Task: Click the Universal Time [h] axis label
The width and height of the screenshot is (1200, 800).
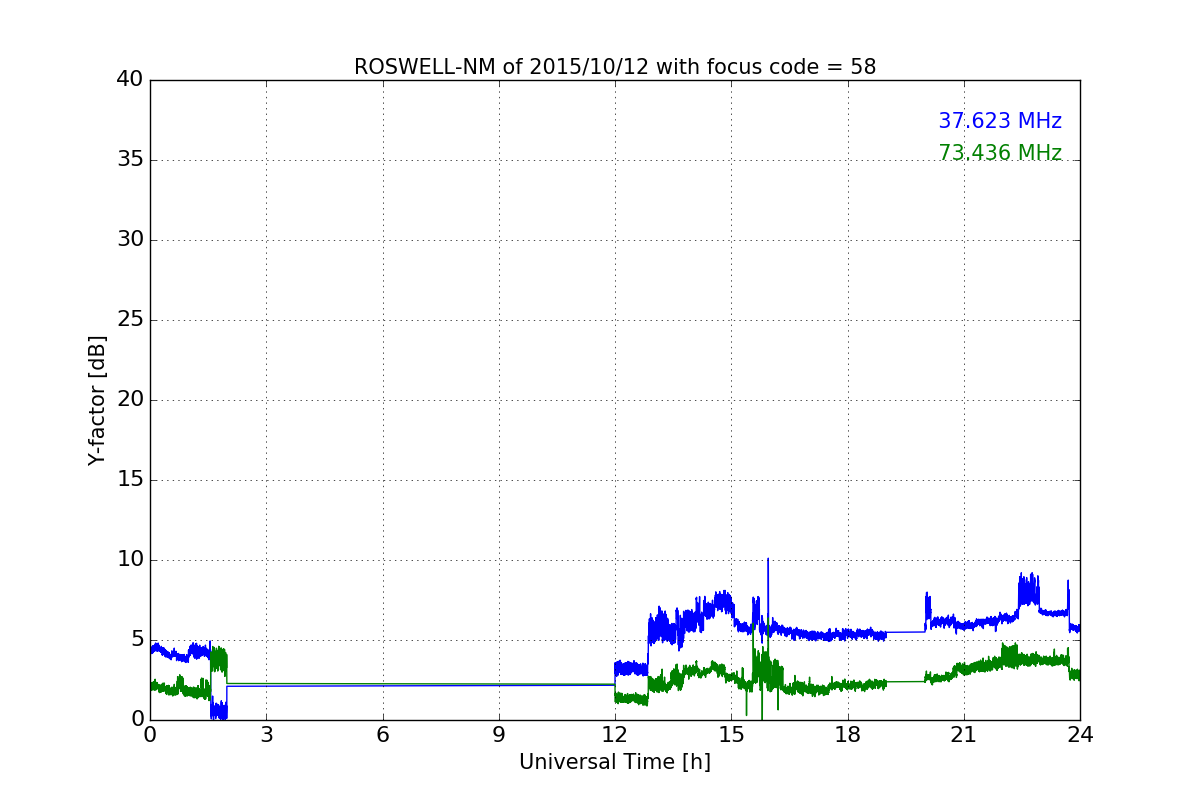Action: (615, 762)
